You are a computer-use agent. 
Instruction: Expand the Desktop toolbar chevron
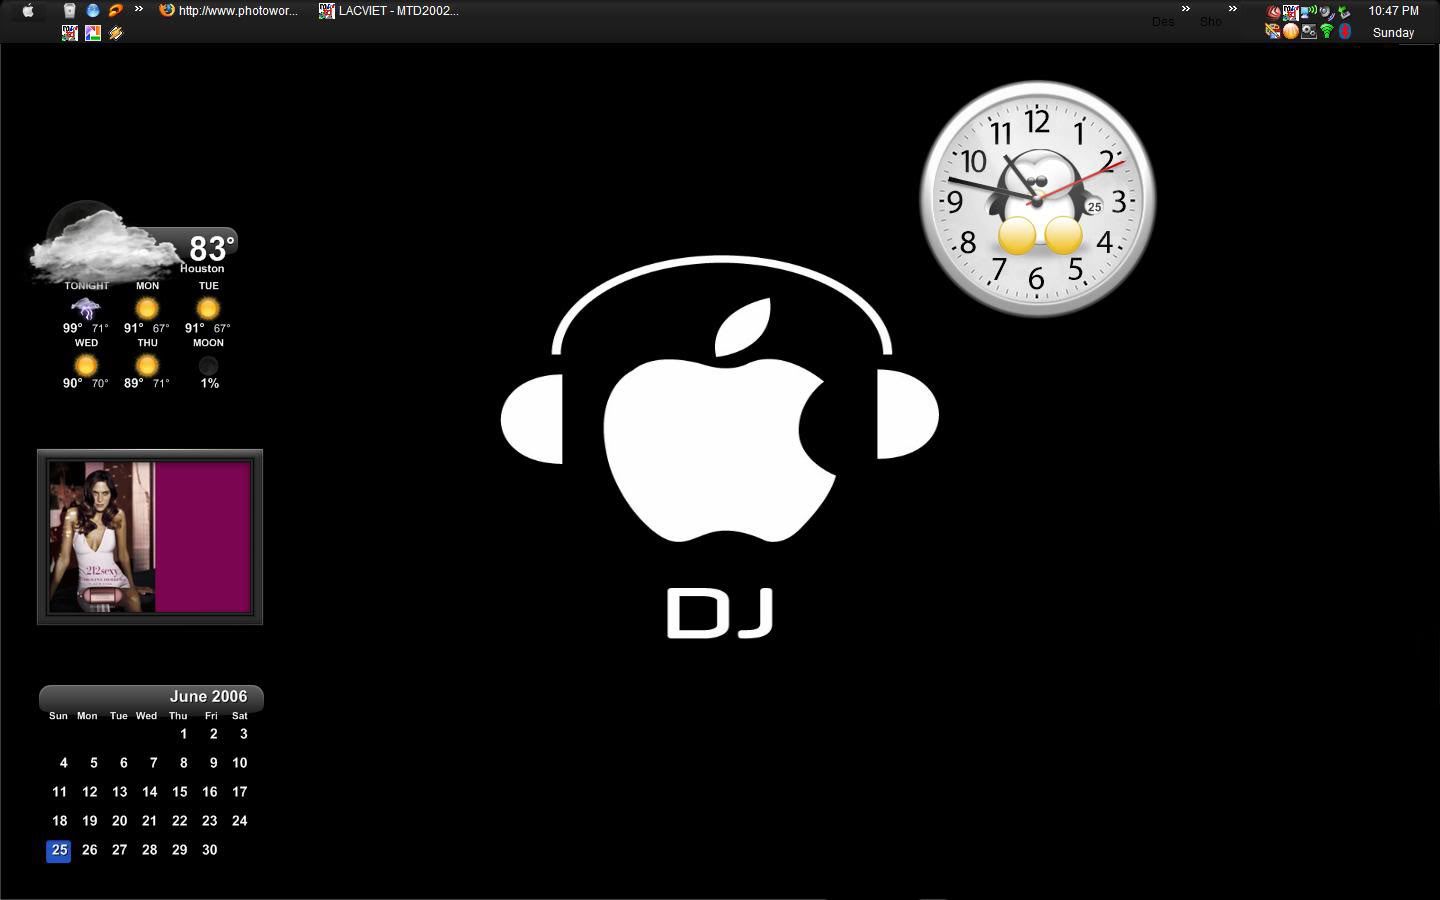pyautogui.click(x=1186, y=9)
